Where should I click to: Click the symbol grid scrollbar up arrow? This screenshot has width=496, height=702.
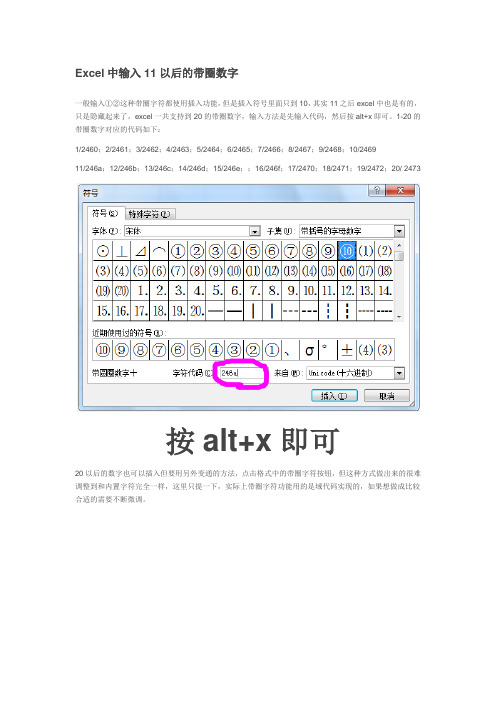[399, 245]
